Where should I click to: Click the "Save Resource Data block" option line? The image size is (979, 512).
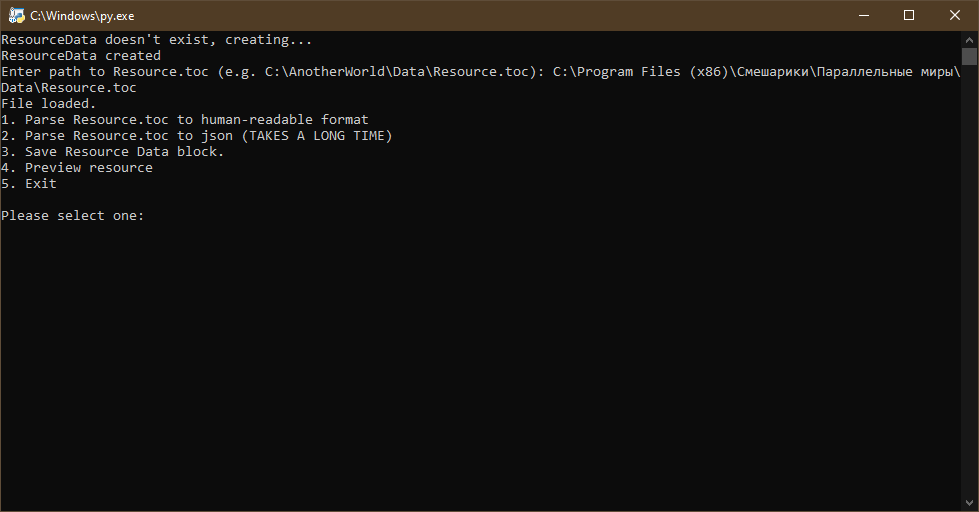point(113,152)
